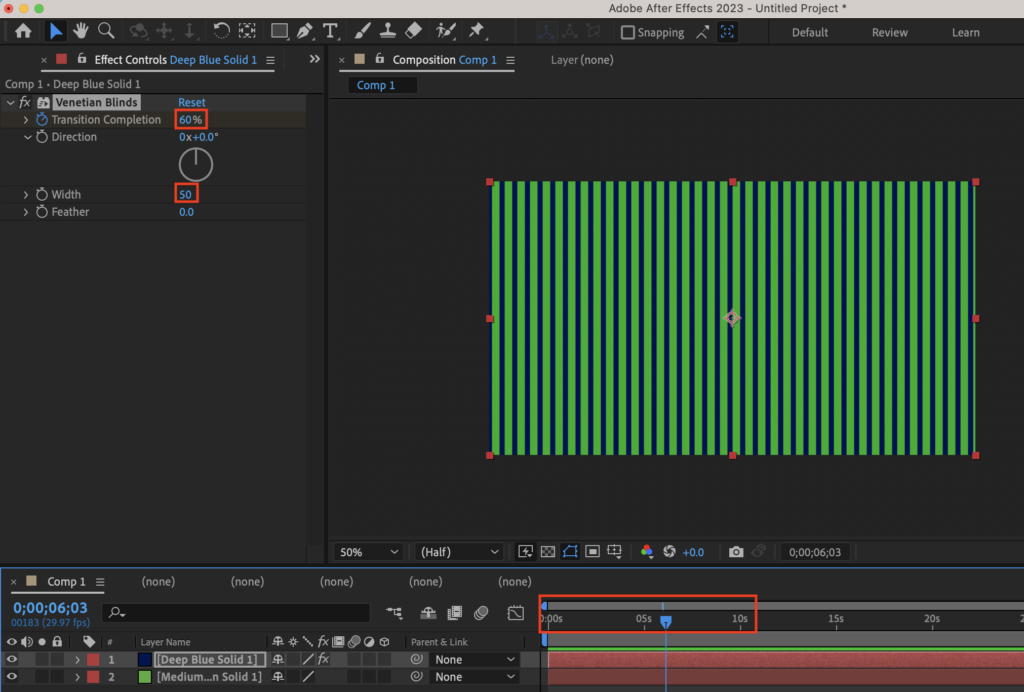Hide the Deep Blue Solid 1 layer
This screenshot has height=692, width=1024.
click(x=11, y=659)
